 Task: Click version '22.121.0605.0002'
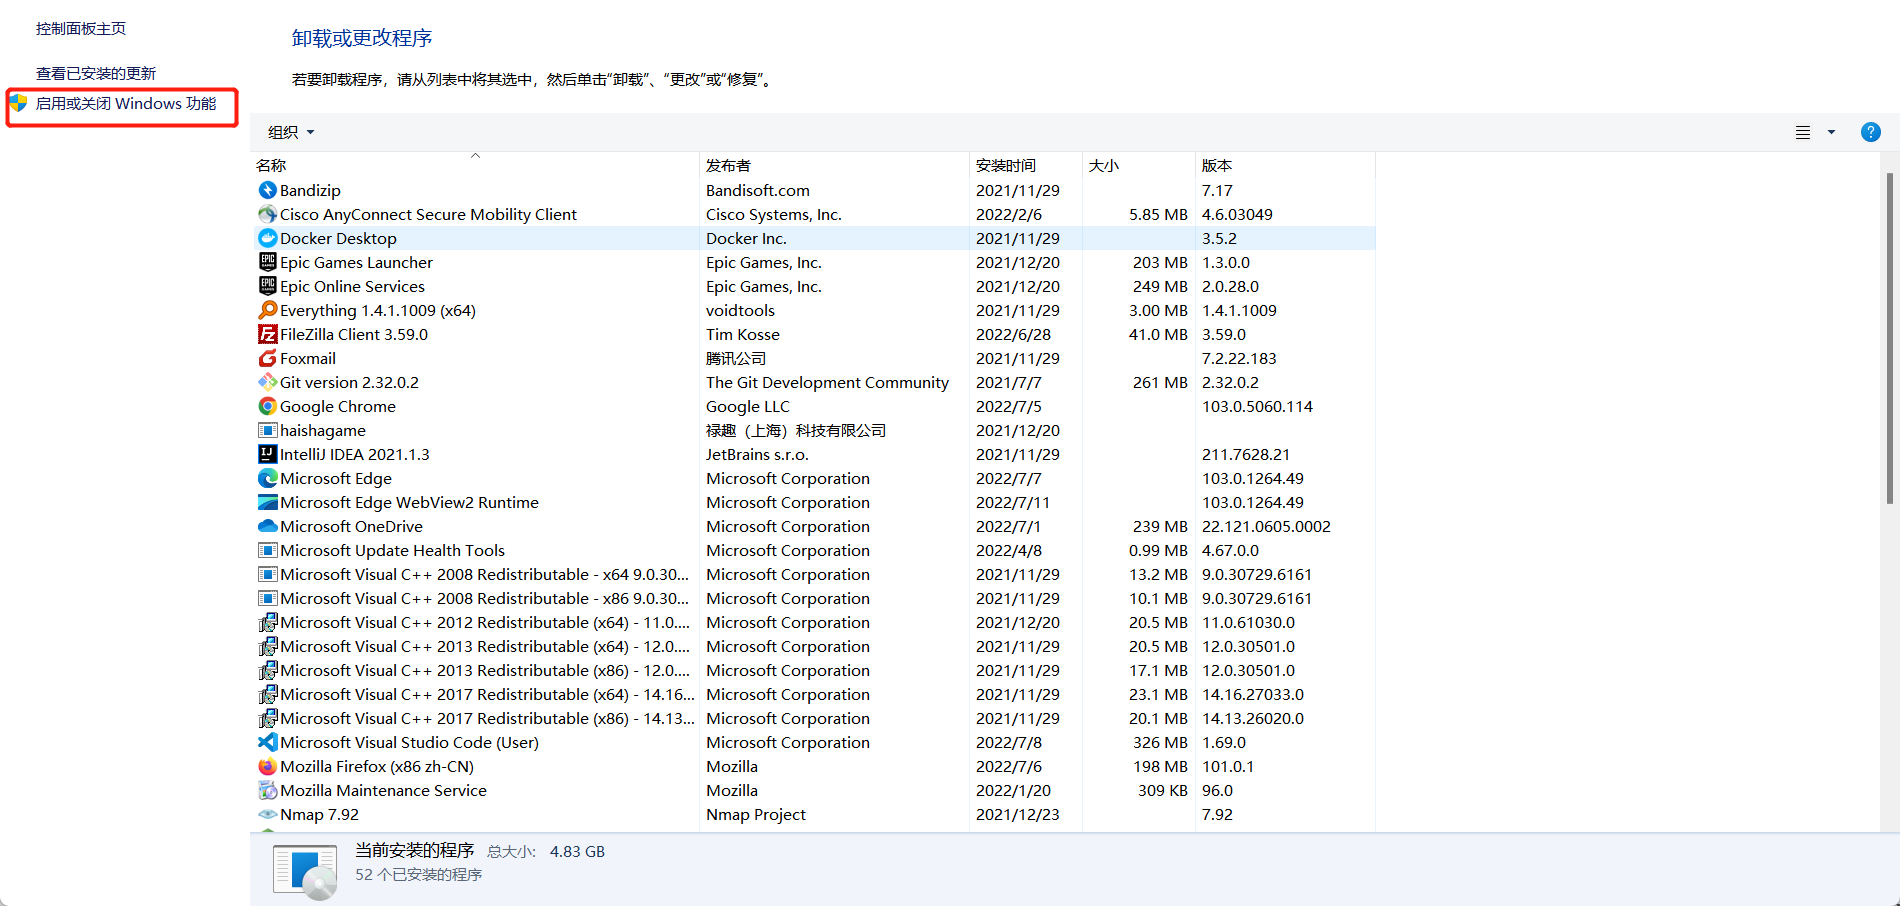pos(1266,526)
